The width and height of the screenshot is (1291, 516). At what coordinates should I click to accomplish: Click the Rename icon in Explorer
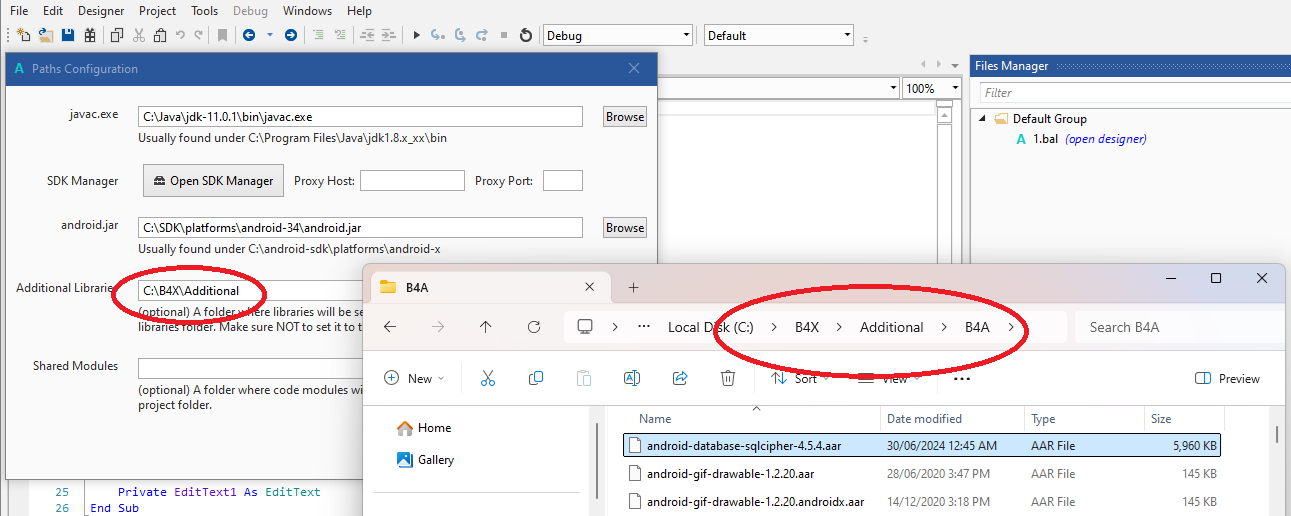tap(632, 378)
